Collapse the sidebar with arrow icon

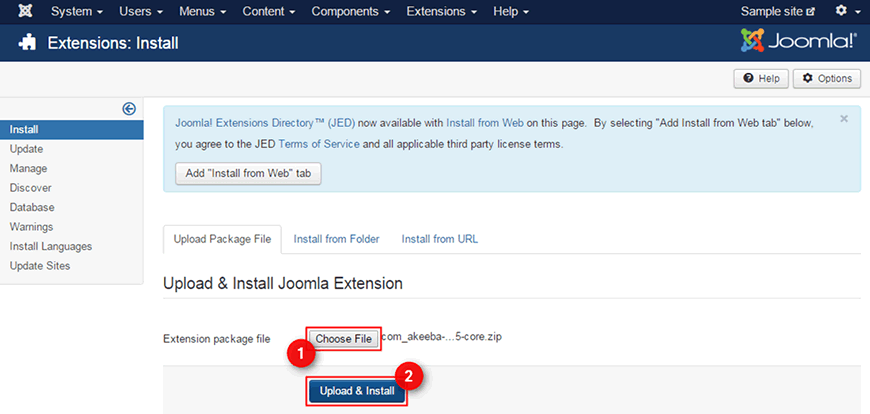point(129,109)
